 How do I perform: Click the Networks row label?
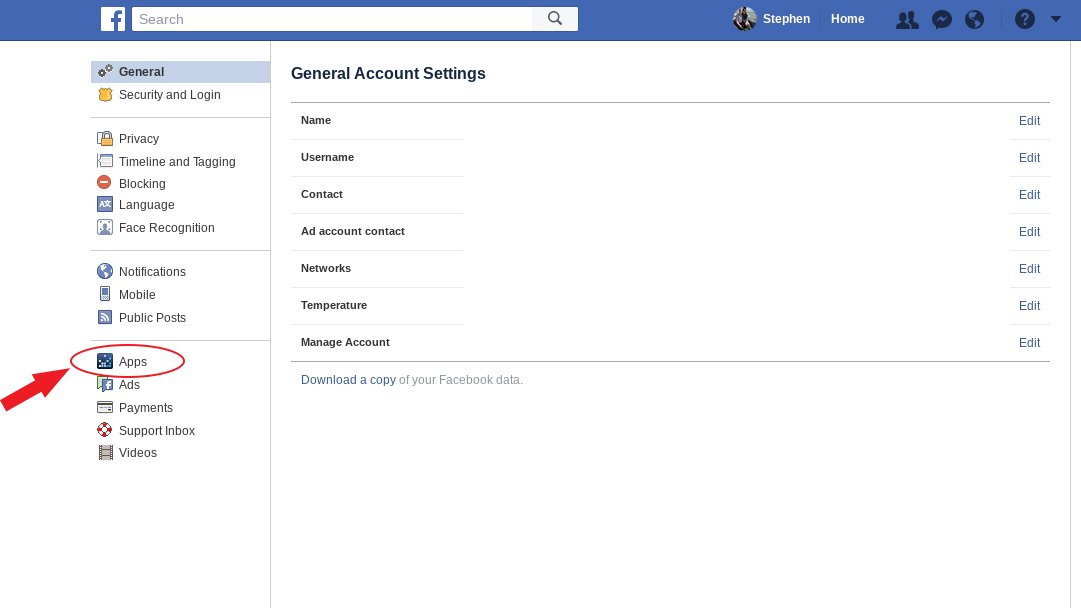pos(326,268)
